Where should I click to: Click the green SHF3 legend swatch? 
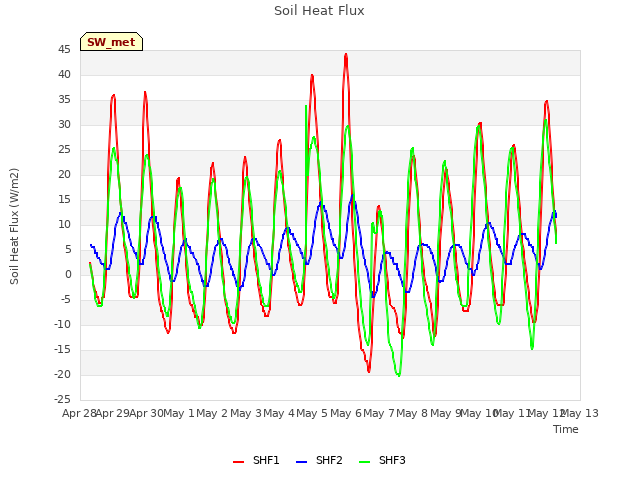pos(364,462)
